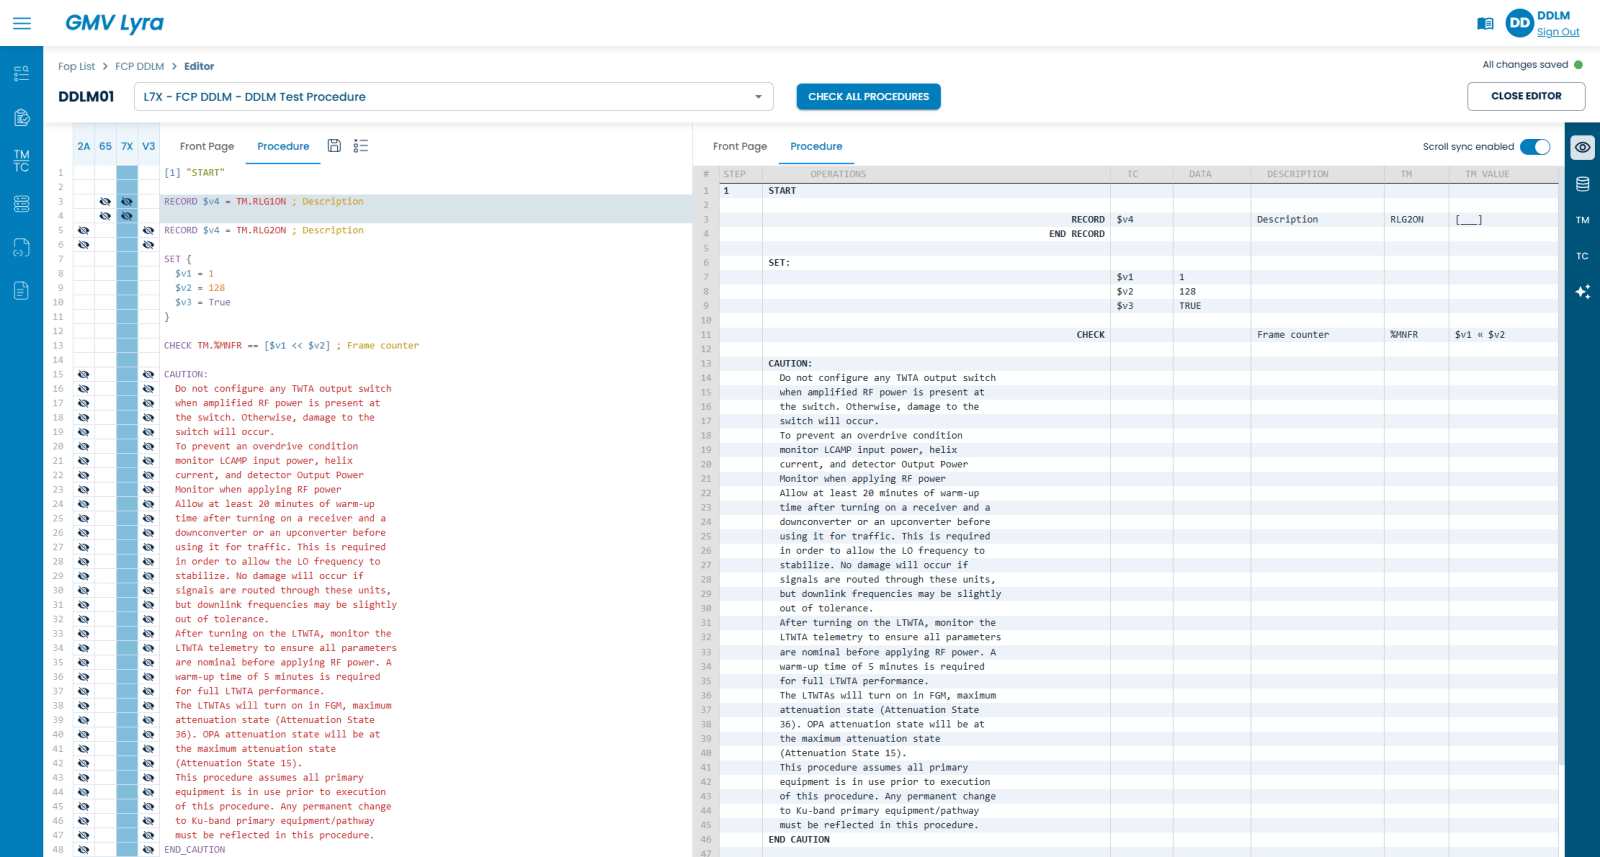Image resolution: width=1600 pixels, height=857 pixels.
Task: Disable the Scroll sync toggle
Action: pyautogui.click(x=1534, y=147)
